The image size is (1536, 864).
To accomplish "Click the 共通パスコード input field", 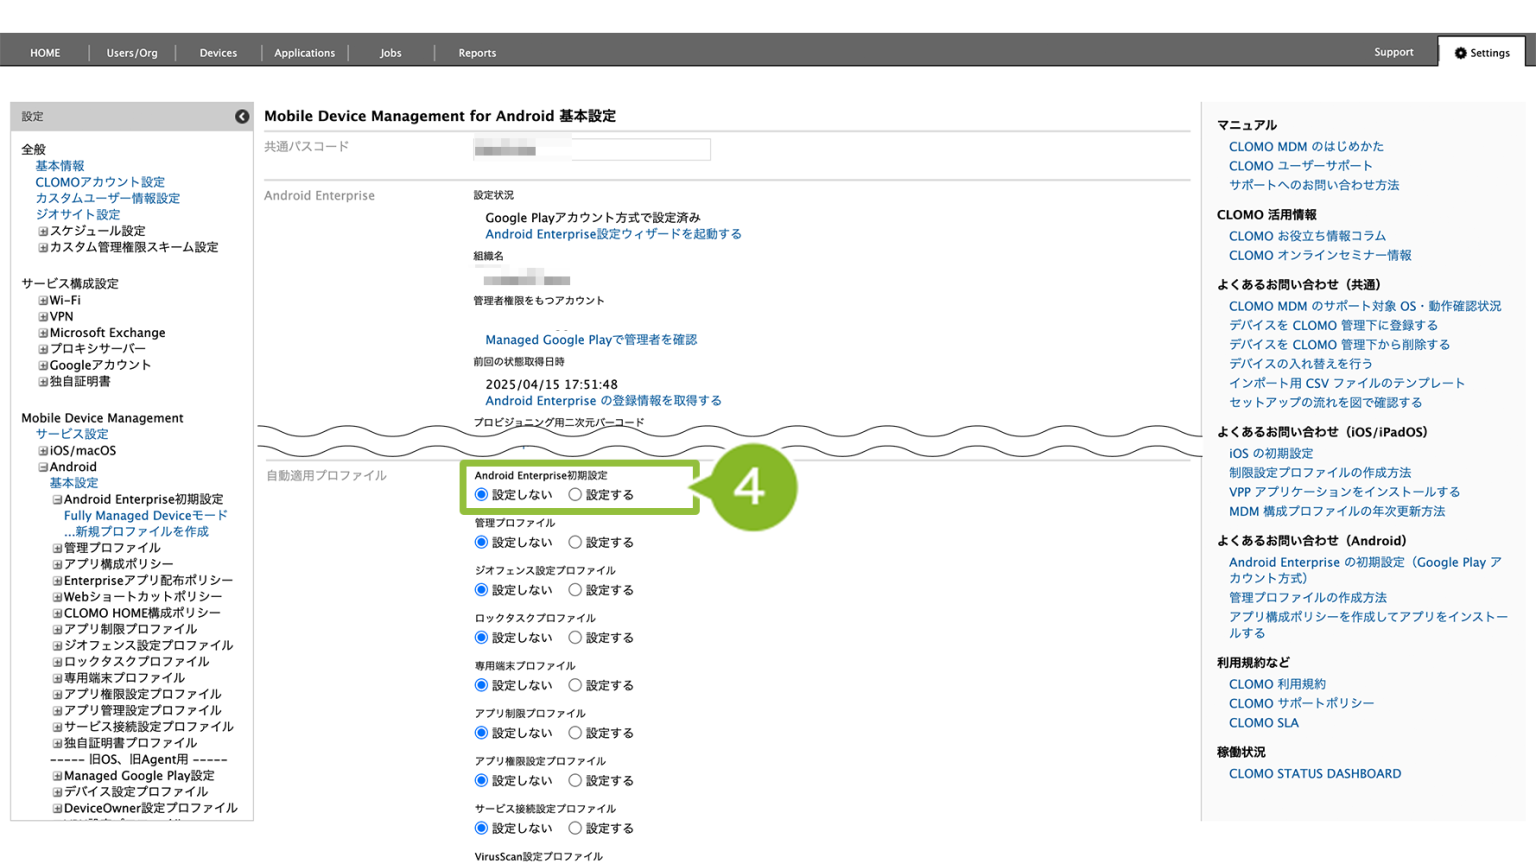I will pyautogui.click(x=592, y=150).
